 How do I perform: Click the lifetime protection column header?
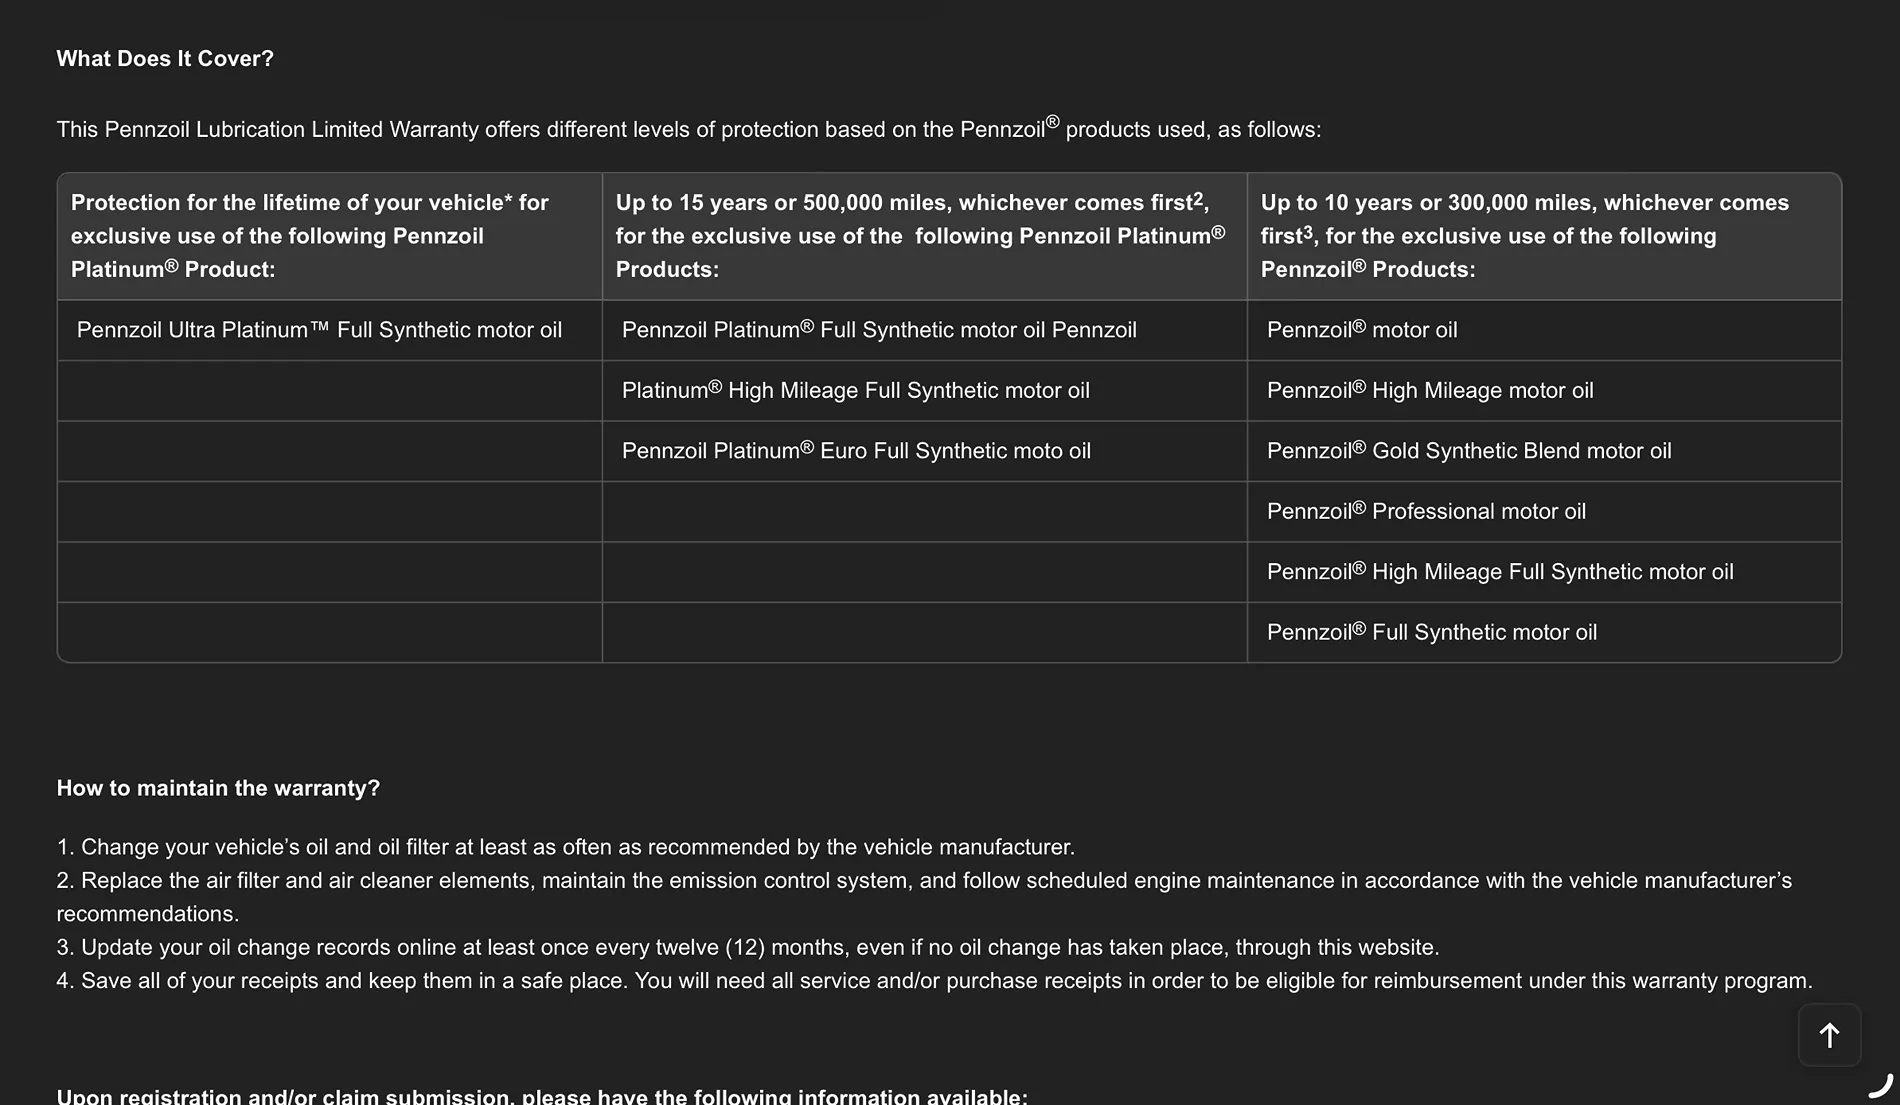point(330,236)
